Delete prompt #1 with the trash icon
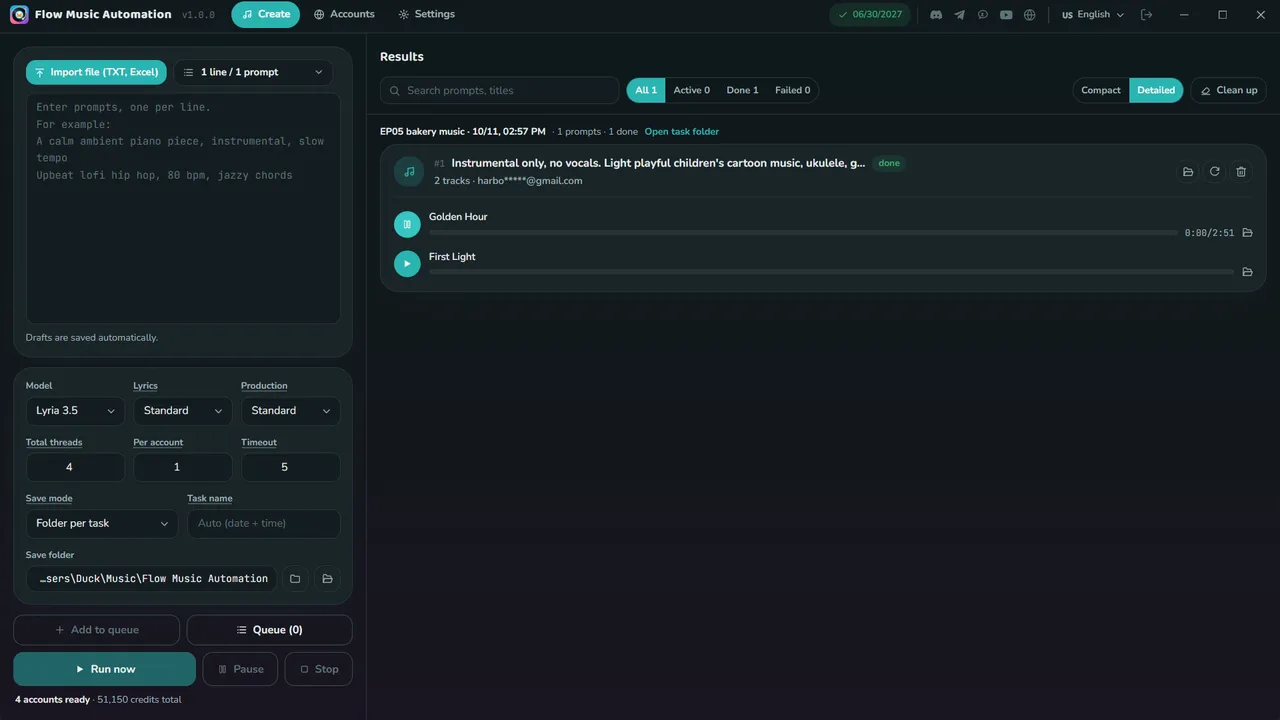 coord(1241,172)
